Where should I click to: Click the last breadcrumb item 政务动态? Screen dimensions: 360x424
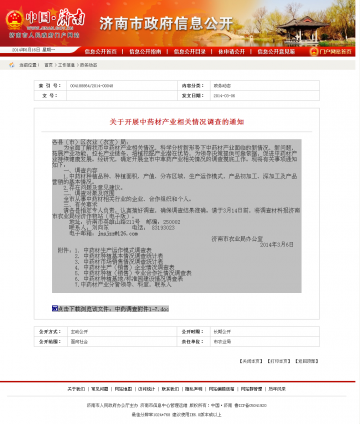88,65
